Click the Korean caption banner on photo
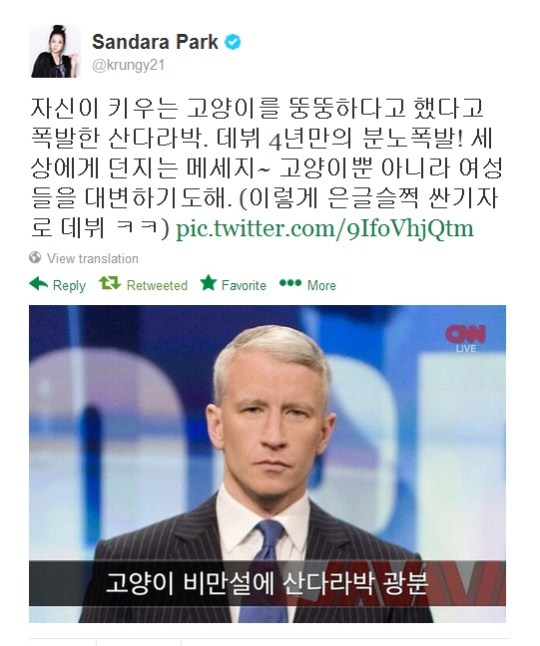This screenshot has height=646, width=540. (267, 583)
